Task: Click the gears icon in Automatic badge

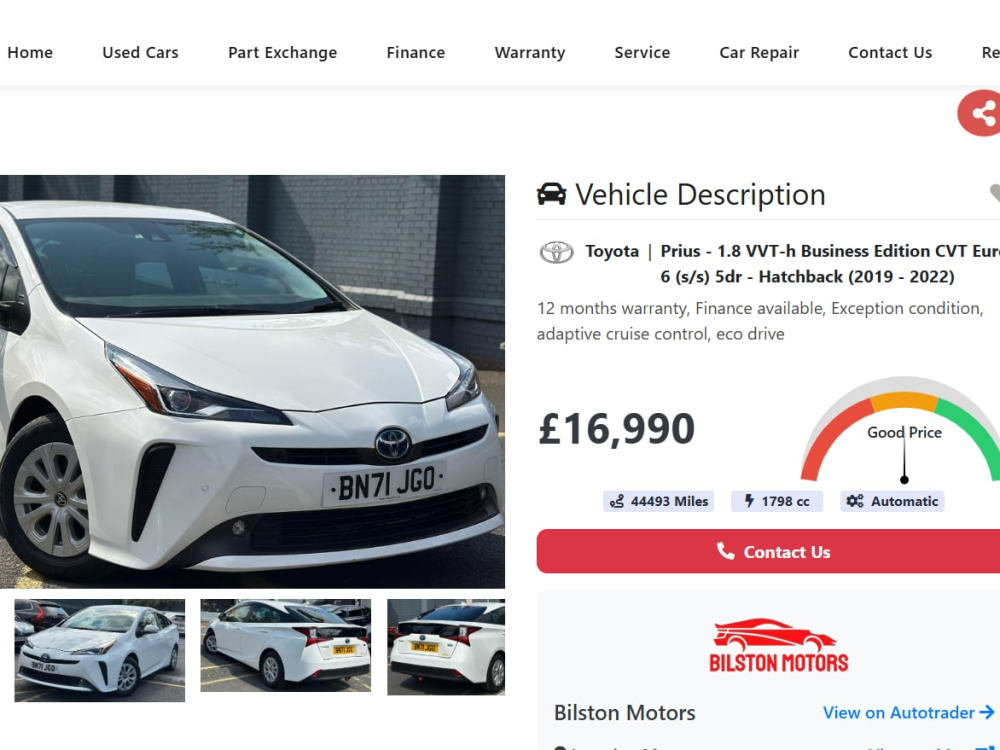Action: click(x=855, y=501)
